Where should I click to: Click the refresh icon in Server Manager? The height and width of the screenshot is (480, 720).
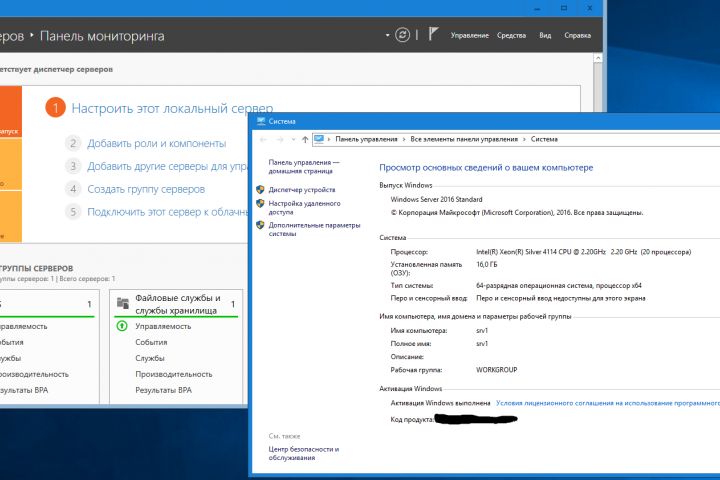[402, 35]
